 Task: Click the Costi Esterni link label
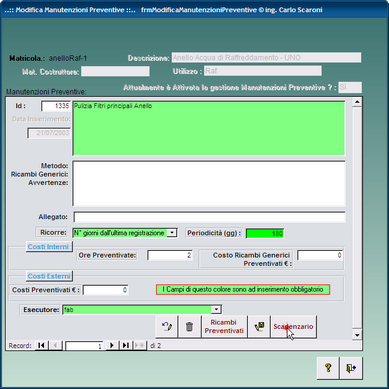(49, 276)
